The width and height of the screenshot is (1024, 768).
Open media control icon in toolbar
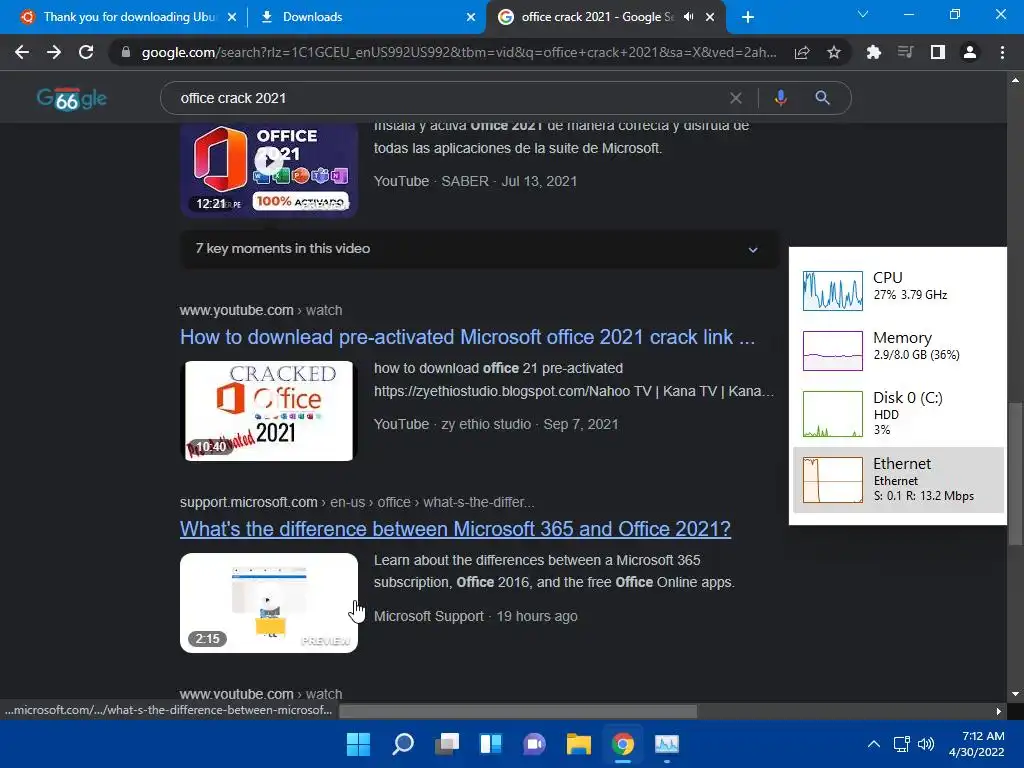tap(905, 52)
